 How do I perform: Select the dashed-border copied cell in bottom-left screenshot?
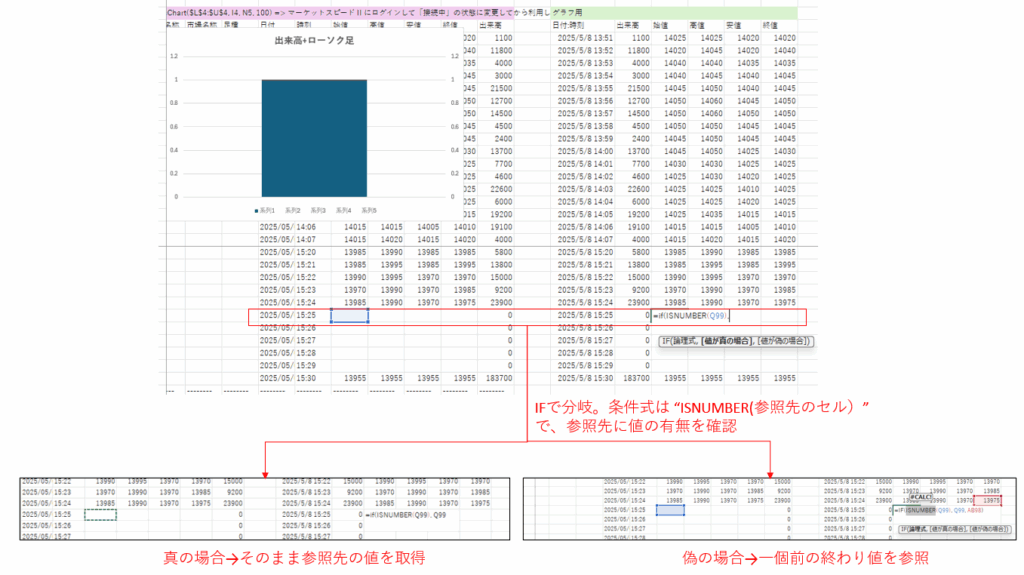point(101,515)
